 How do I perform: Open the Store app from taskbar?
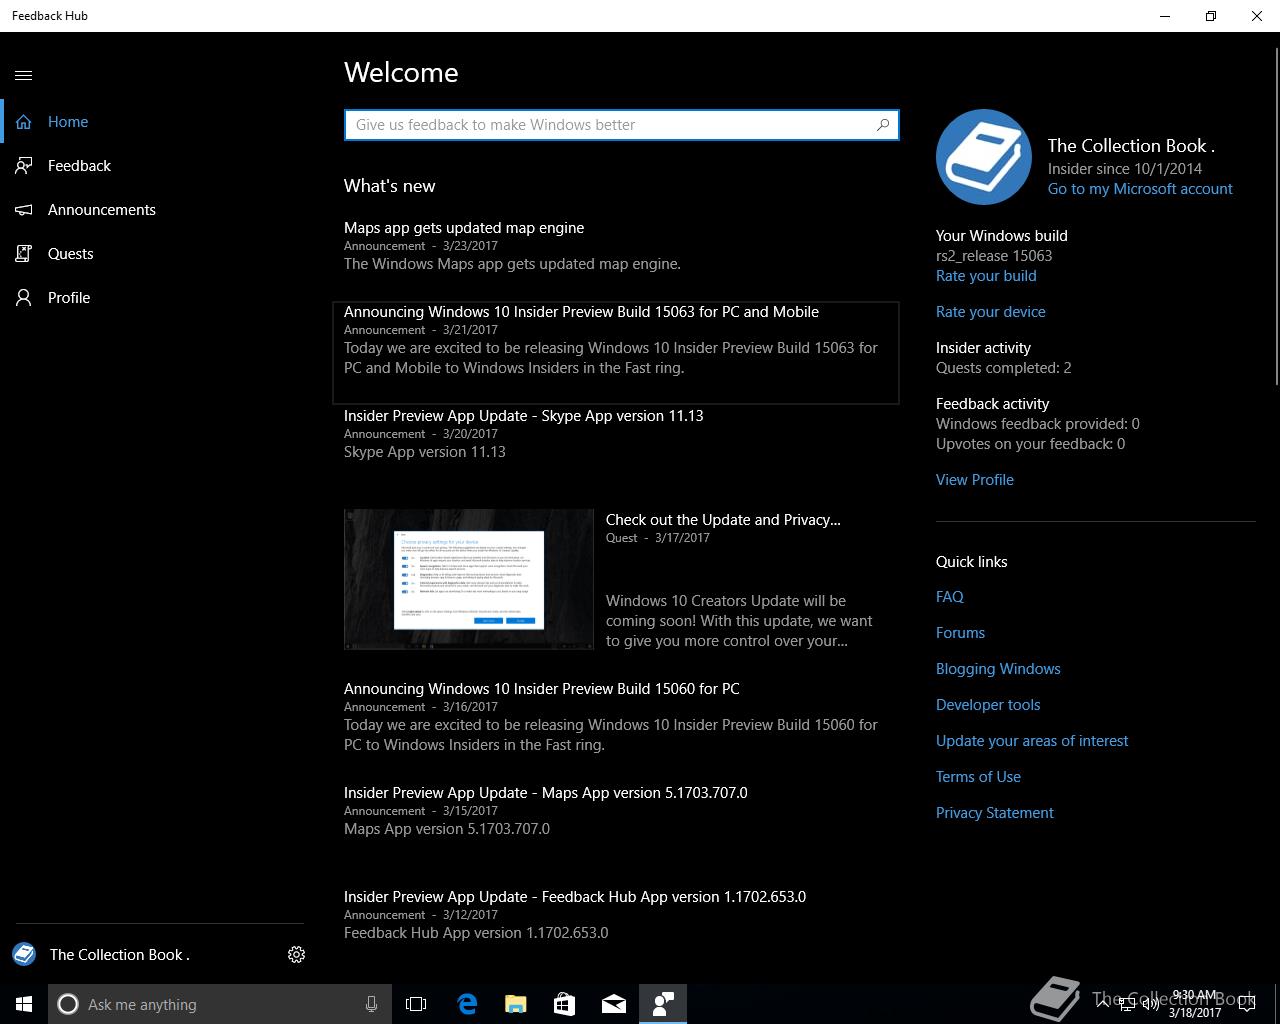coord(564,1004)
